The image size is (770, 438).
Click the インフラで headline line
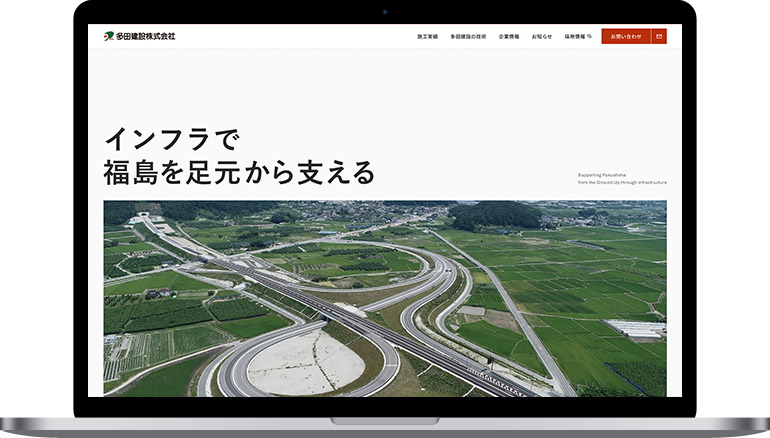point(172,138)
